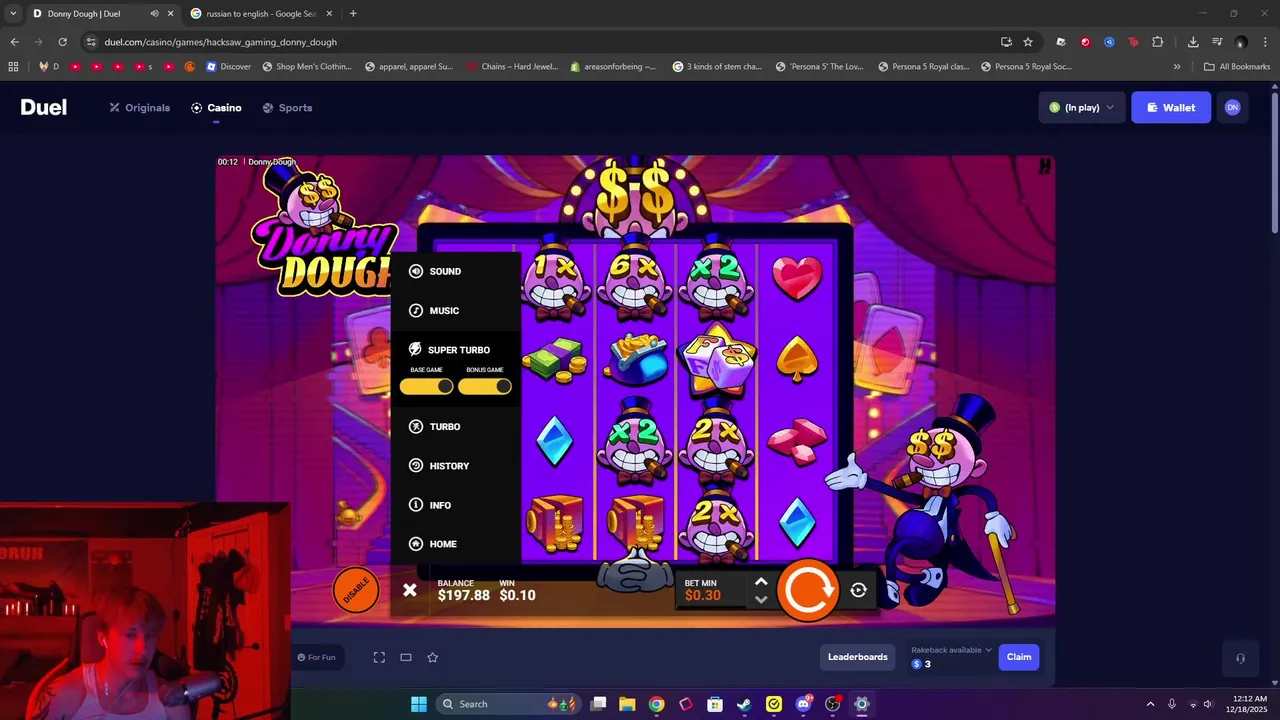Viewport: 1280px width, 720px height.
Task: Open the History menu entry
Action: tap(439, 466)
